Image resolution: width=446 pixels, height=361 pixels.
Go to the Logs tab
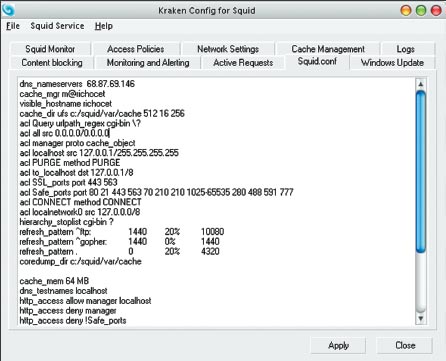[x=406, y=49]
